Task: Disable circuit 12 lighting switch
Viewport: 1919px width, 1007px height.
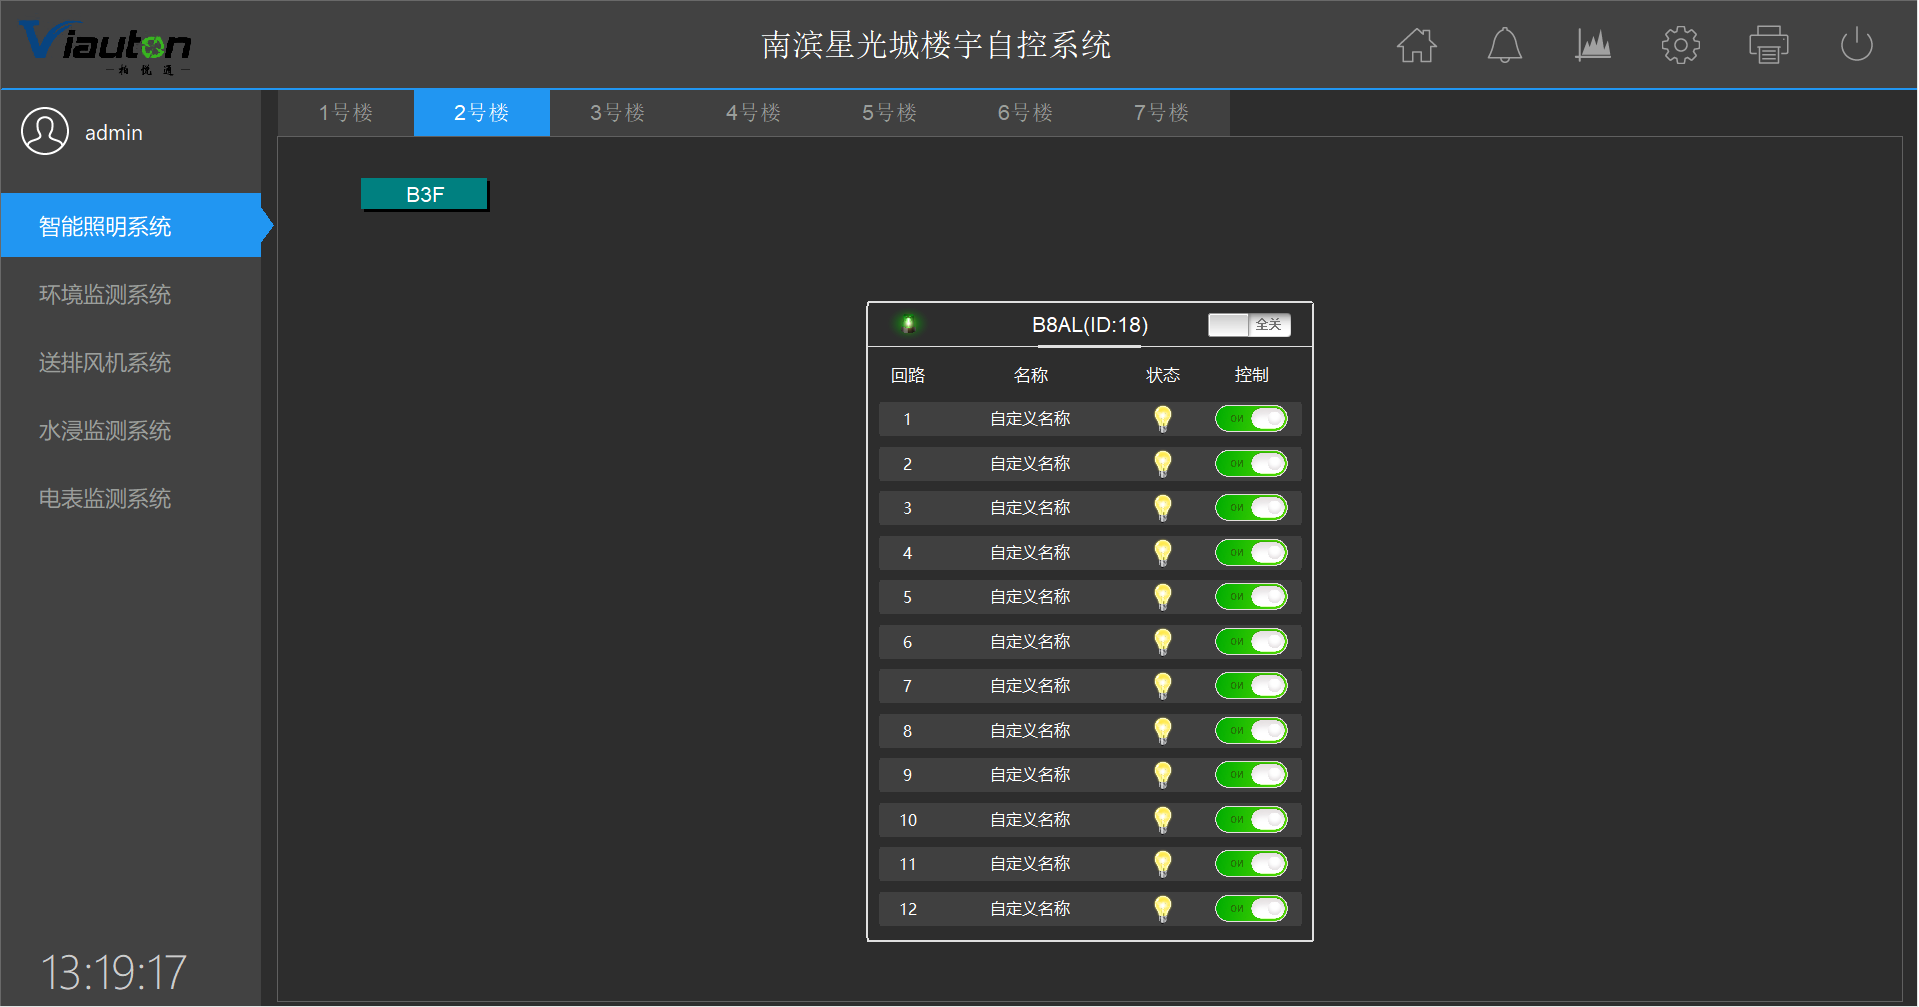Action: click(1250, 909)
